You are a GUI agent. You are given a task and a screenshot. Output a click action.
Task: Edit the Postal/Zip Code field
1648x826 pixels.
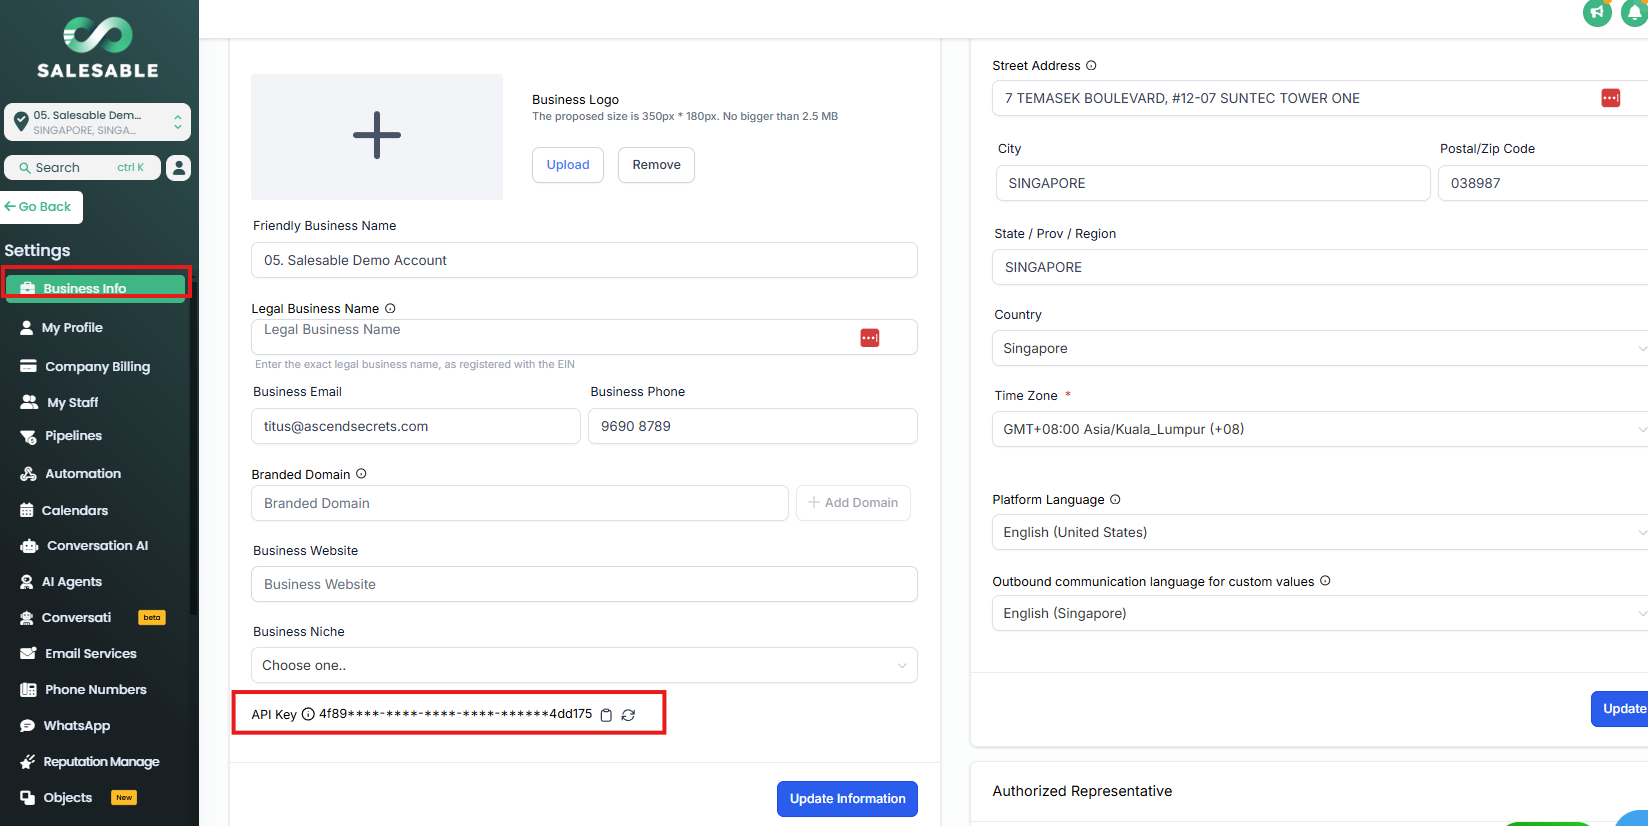[x=1543, y=183]
